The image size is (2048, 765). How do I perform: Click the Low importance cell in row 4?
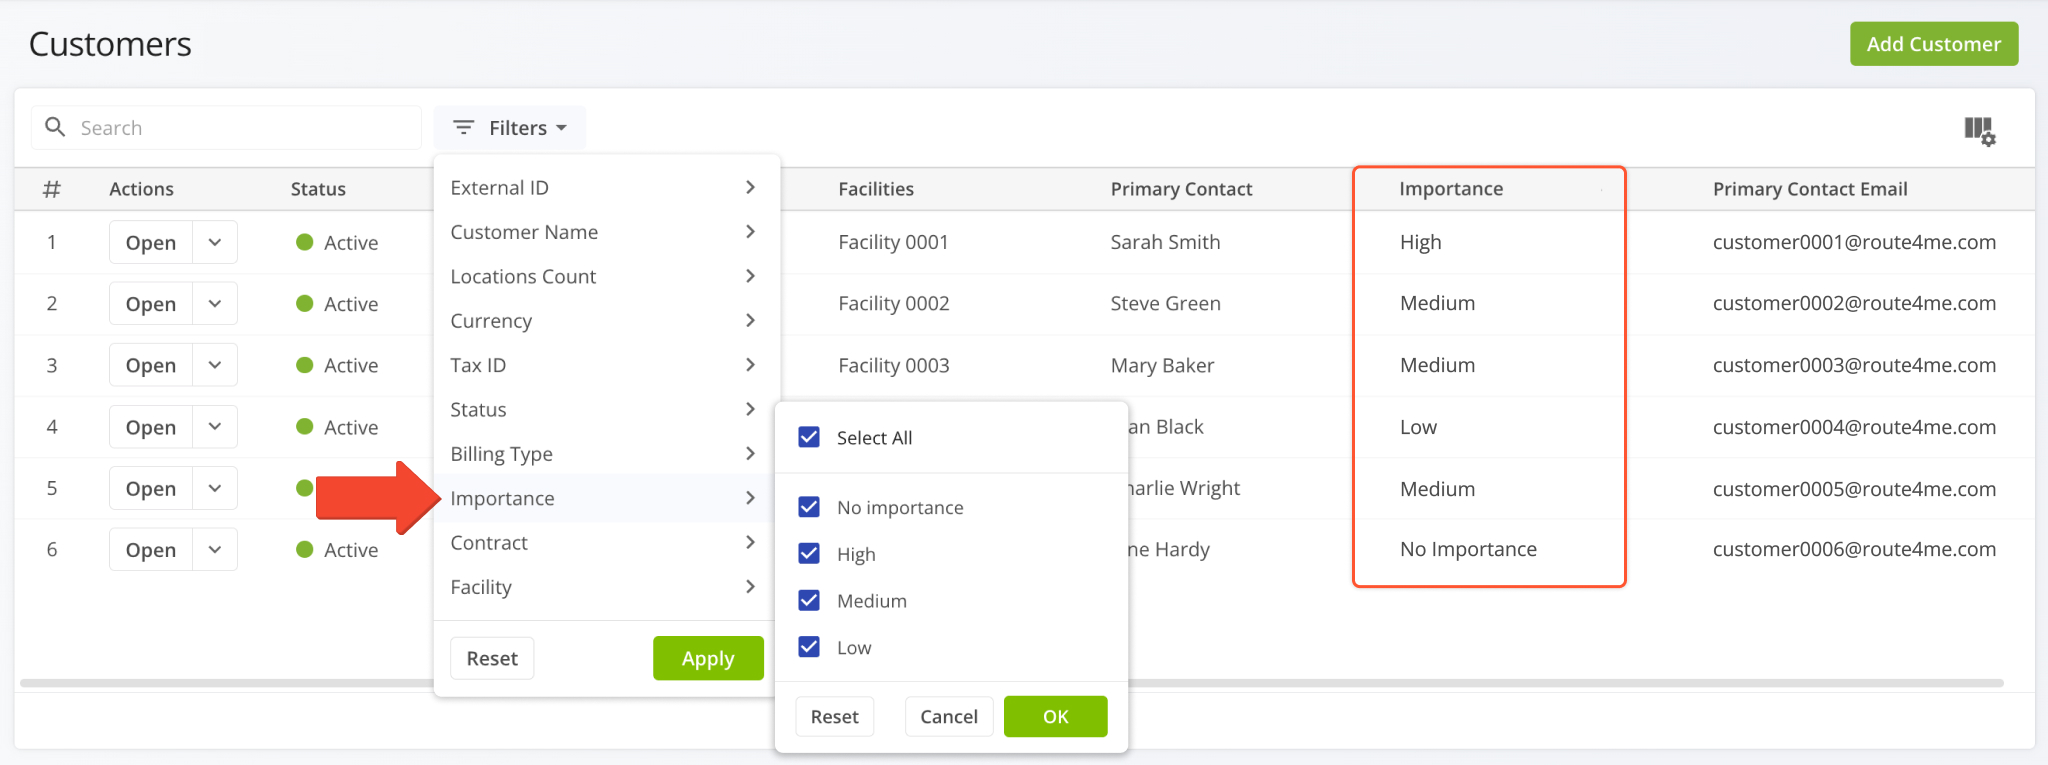point(1418,427)
